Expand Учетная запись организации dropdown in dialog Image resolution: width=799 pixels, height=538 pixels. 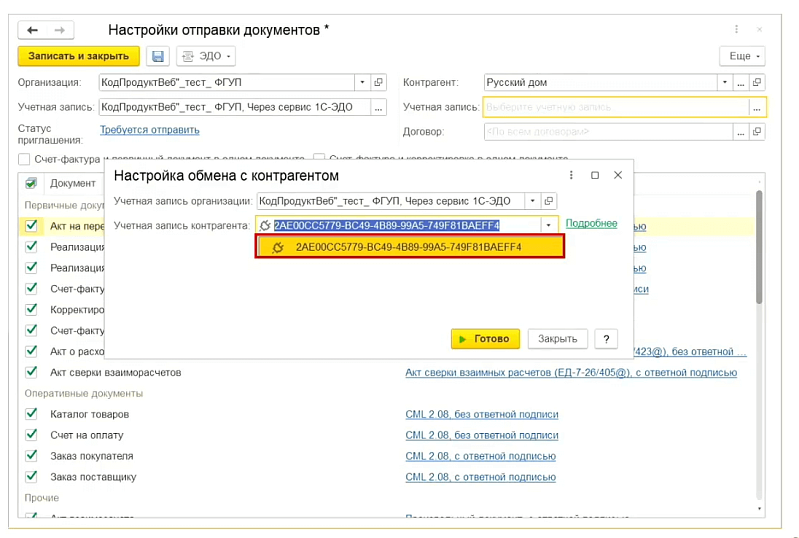point(532,201)
